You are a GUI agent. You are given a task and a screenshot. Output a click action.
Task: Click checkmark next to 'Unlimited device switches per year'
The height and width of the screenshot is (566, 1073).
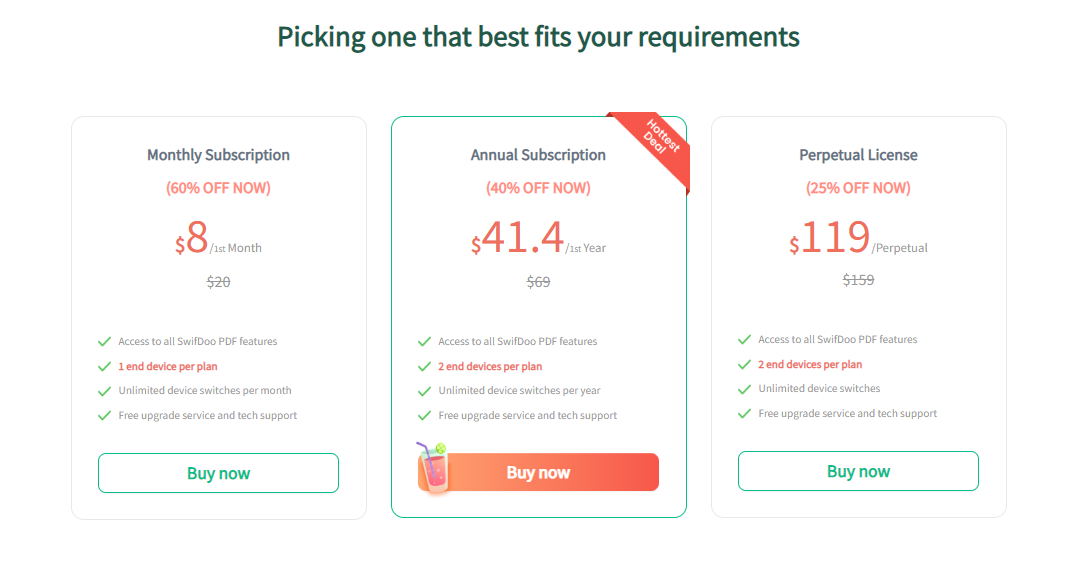[x=424, y=391]
